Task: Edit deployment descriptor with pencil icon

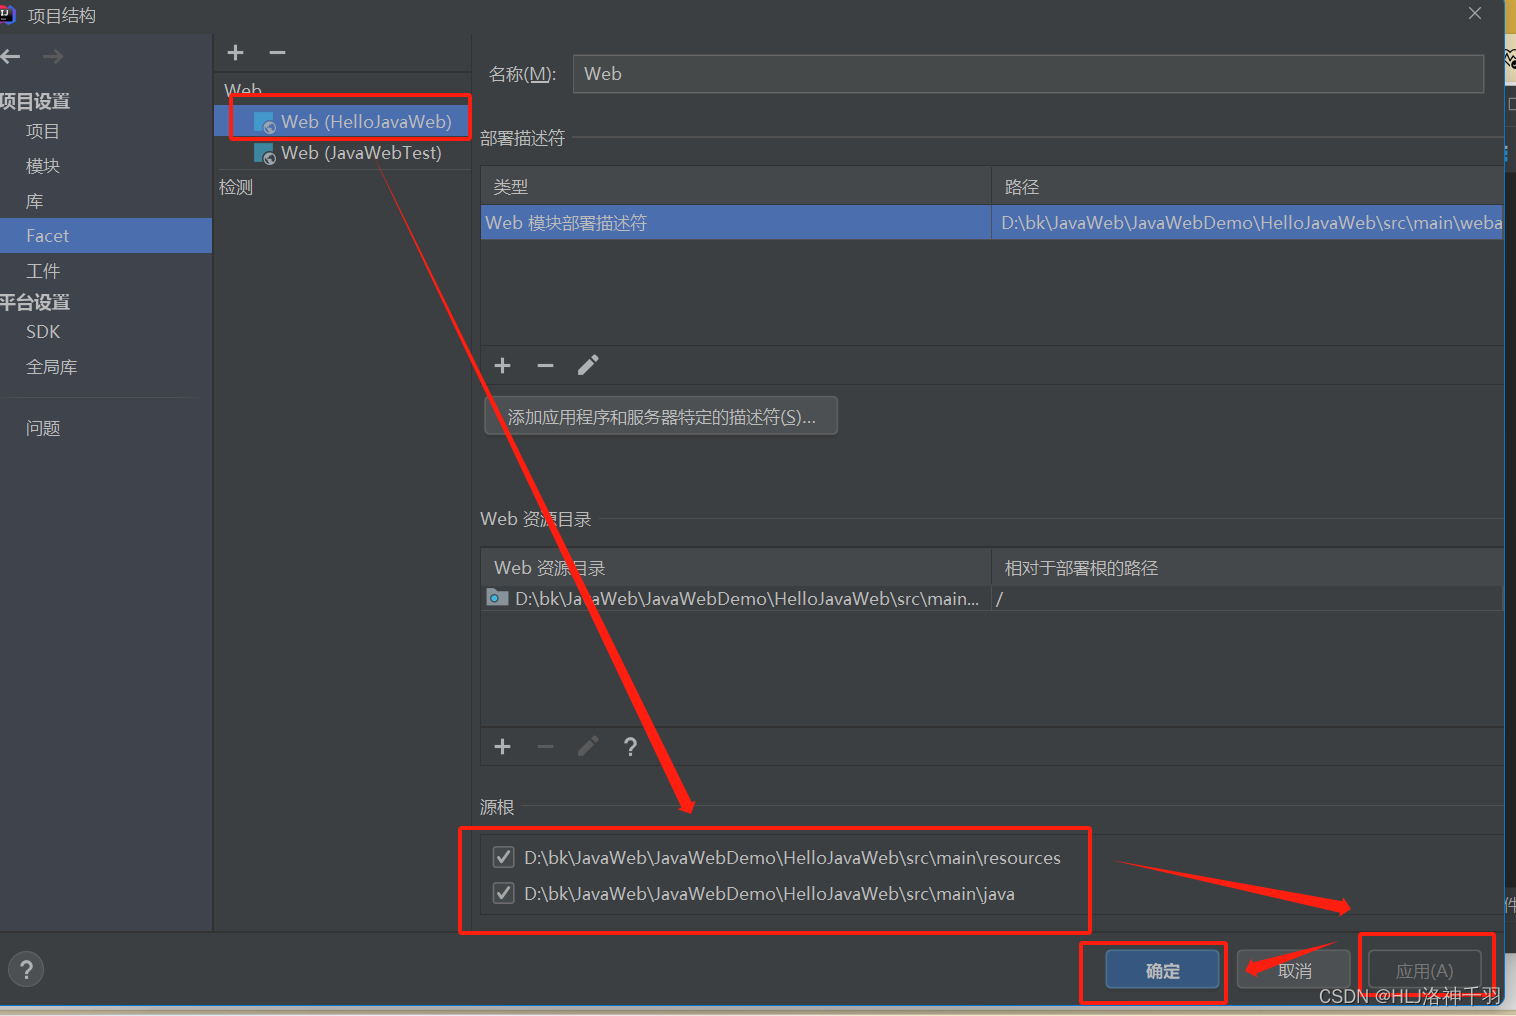Action: (x=588, y=366)
